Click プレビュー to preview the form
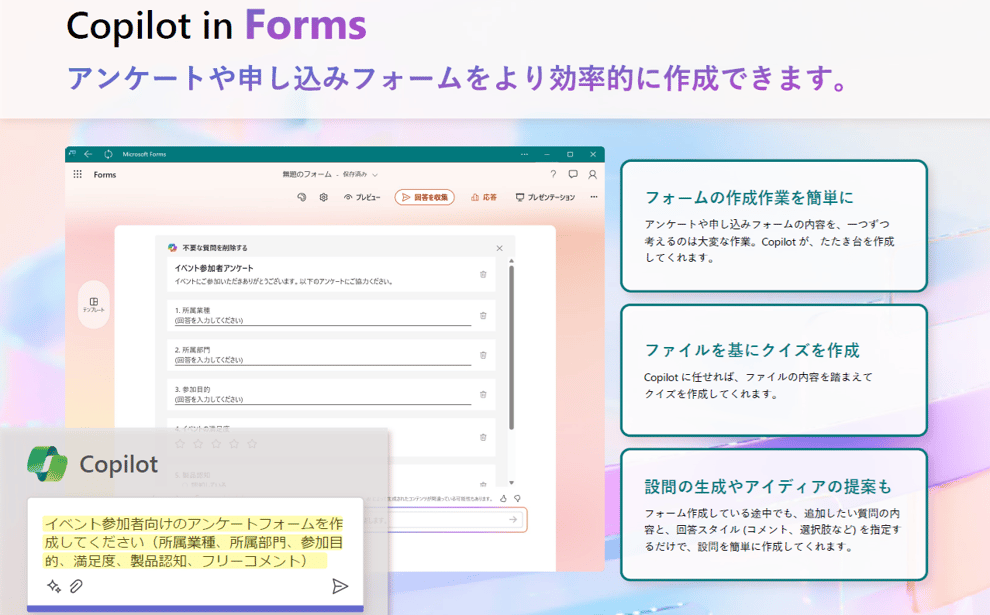The width and height of the screenshot is (990, 615). 362,197
